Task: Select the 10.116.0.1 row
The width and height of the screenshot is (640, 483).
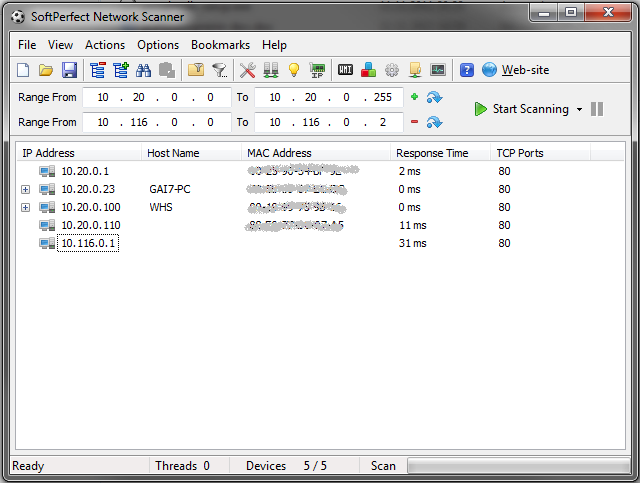Action: click(x=320, y=243)
